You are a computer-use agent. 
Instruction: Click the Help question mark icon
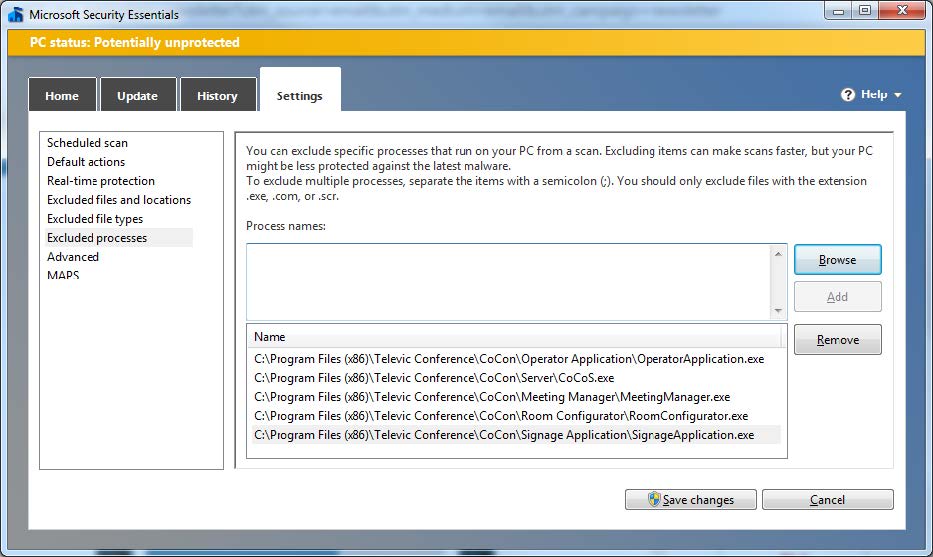point(848,95)
